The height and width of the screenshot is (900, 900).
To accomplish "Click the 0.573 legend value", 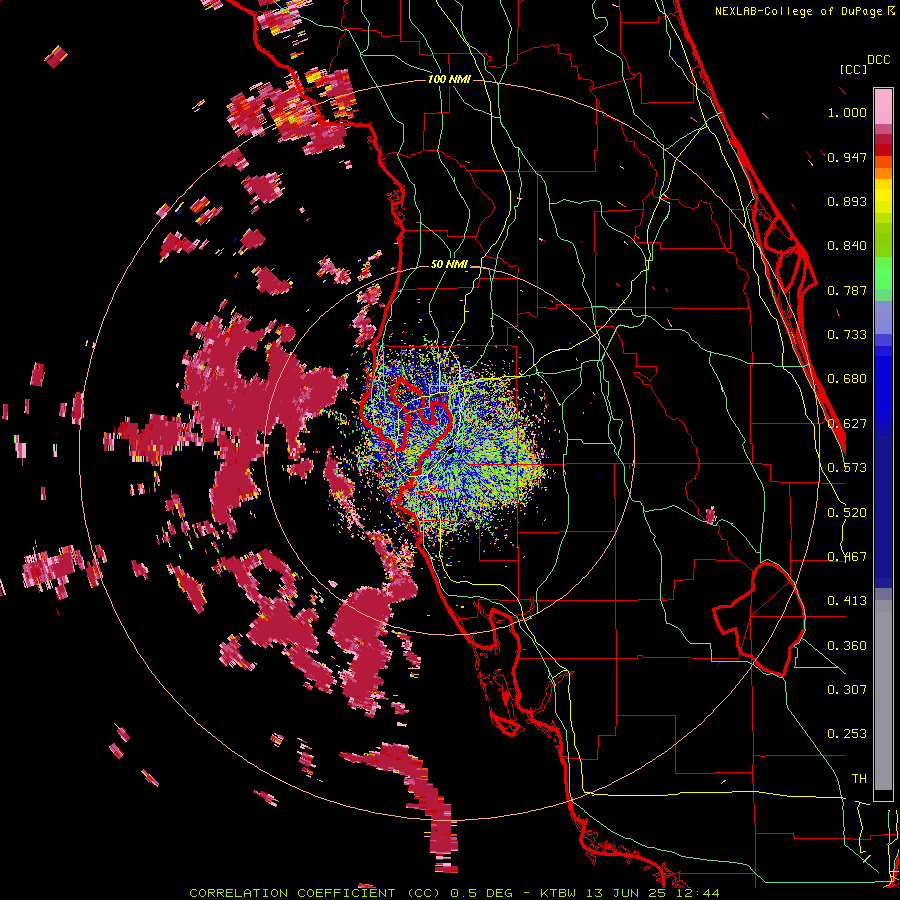I will click(x=847, y=468).
